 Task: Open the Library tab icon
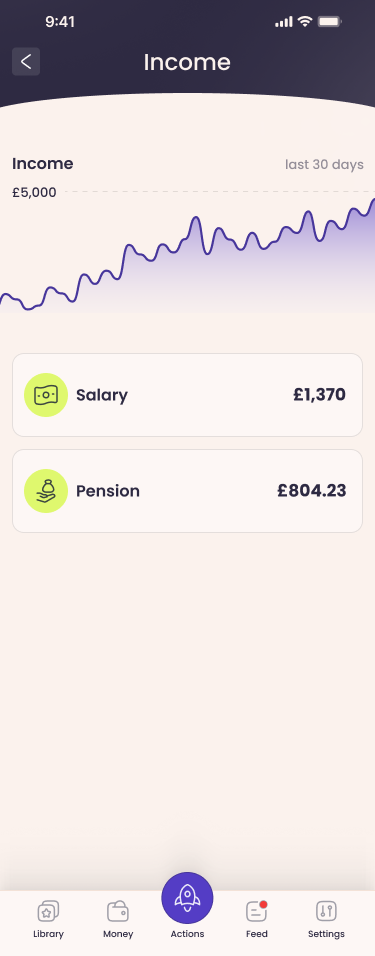click(x=48, y=911)
